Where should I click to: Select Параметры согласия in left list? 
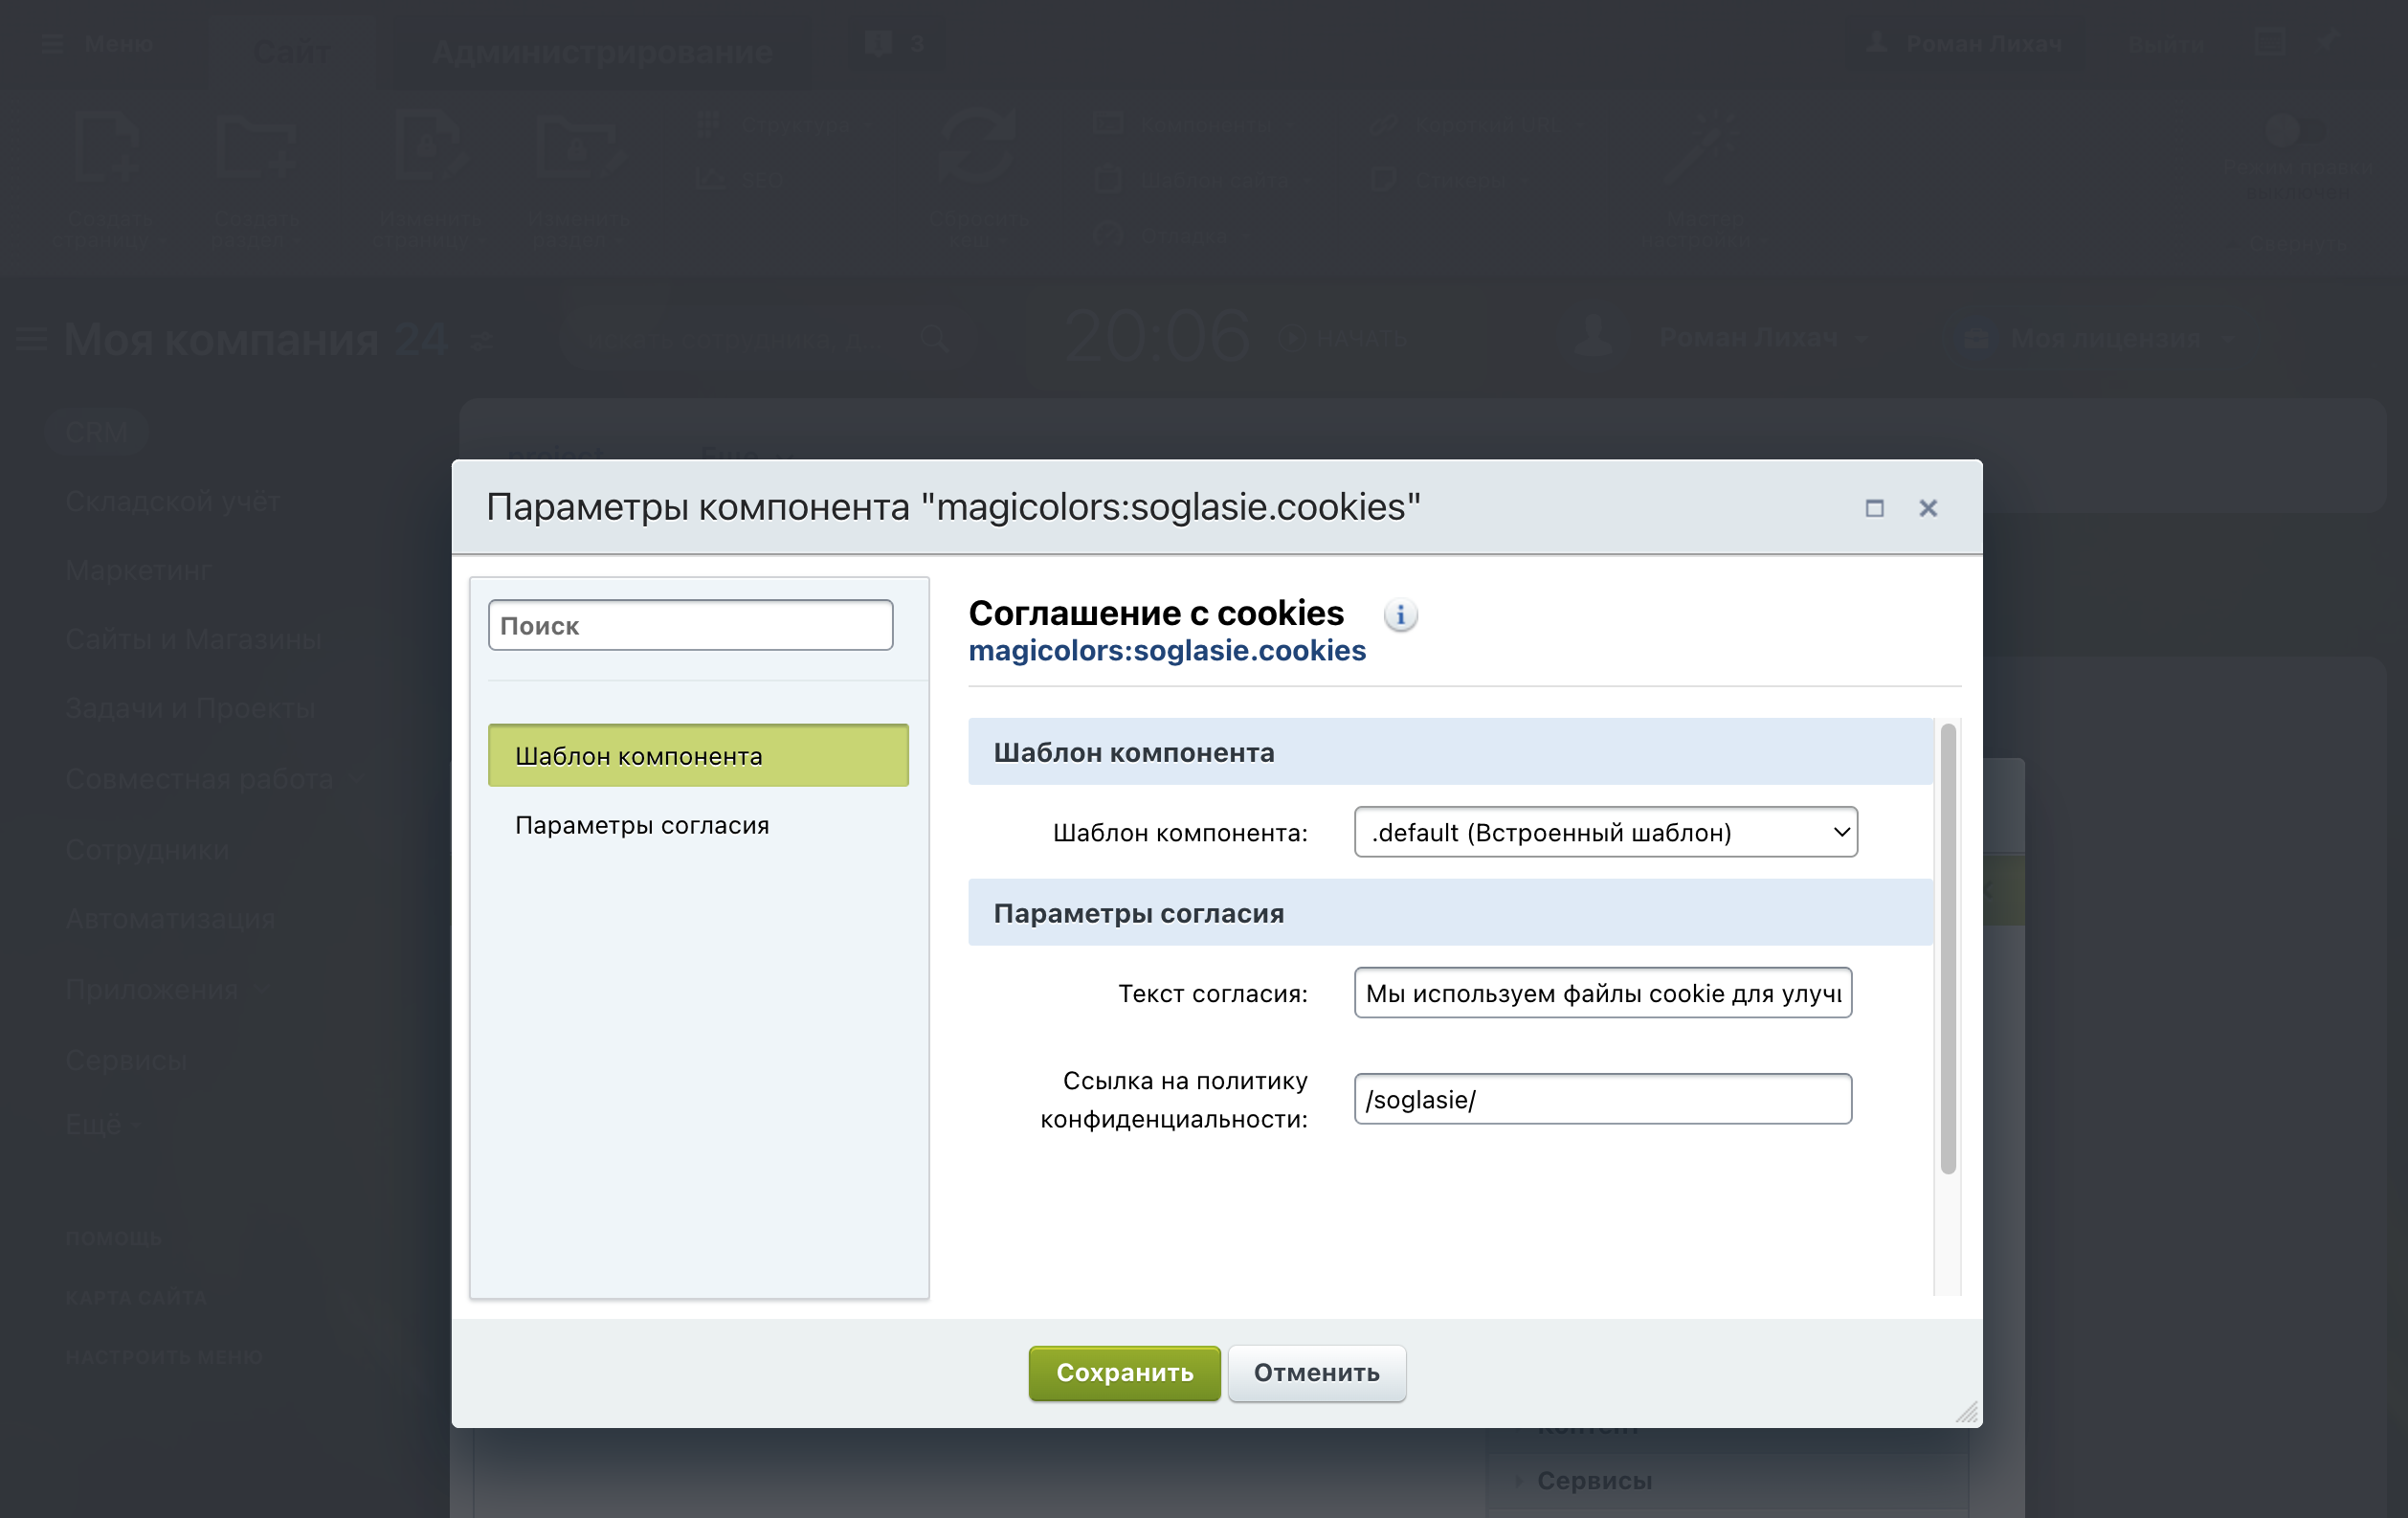click(642, 825)
